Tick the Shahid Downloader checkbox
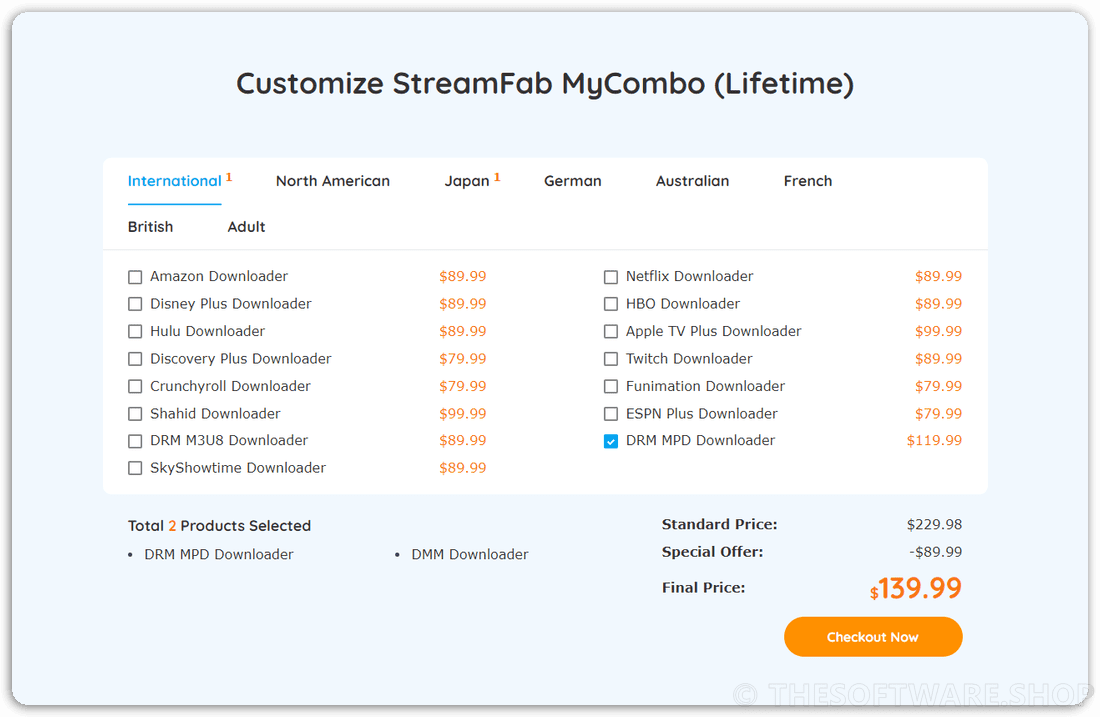 [x=135, y=414]
